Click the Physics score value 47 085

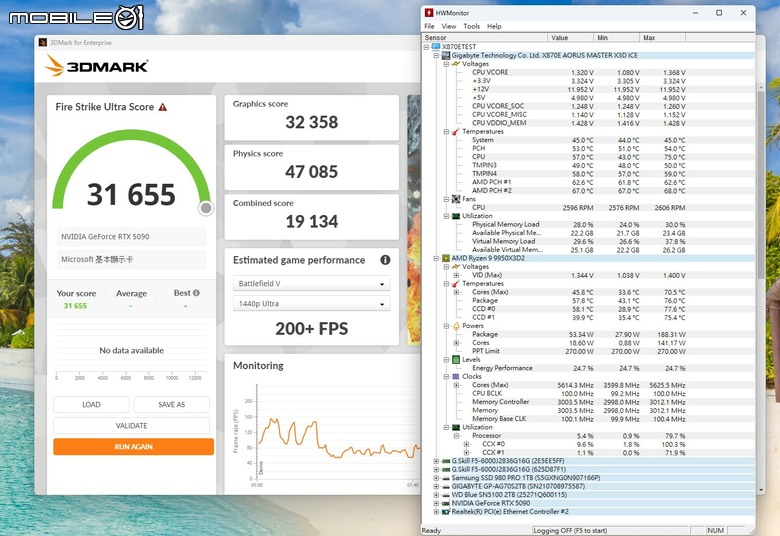pos(311,172)
